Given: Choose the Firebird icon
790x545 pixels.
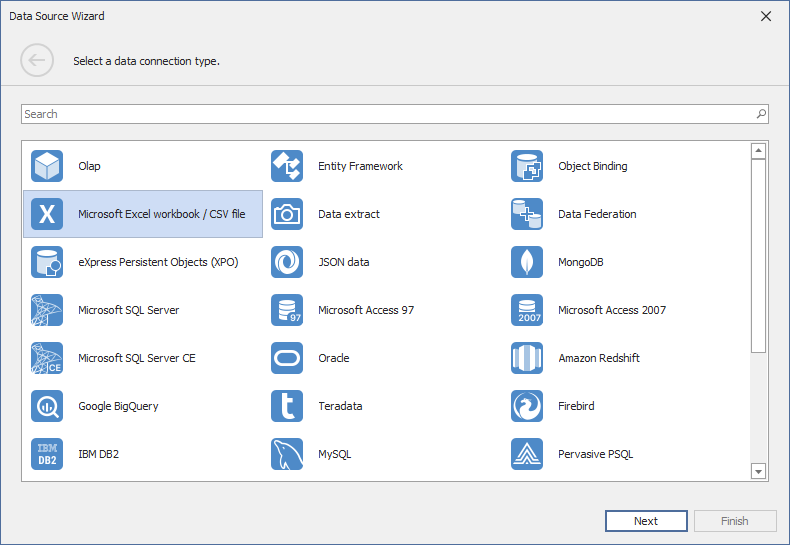Looking at the screenshot, I should 526,406.
